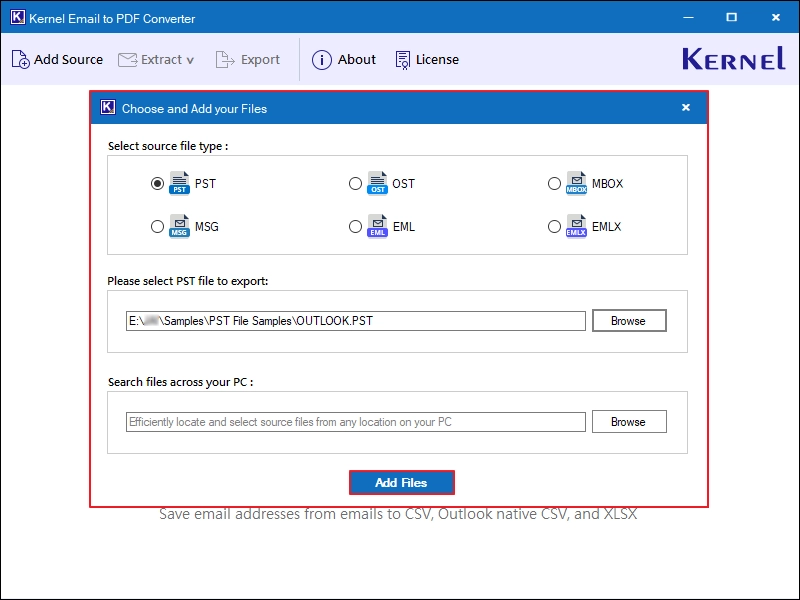Close the Kernel Email to PDF Converter window
This screenshot has height=600, width=800.
pos(776,17)
